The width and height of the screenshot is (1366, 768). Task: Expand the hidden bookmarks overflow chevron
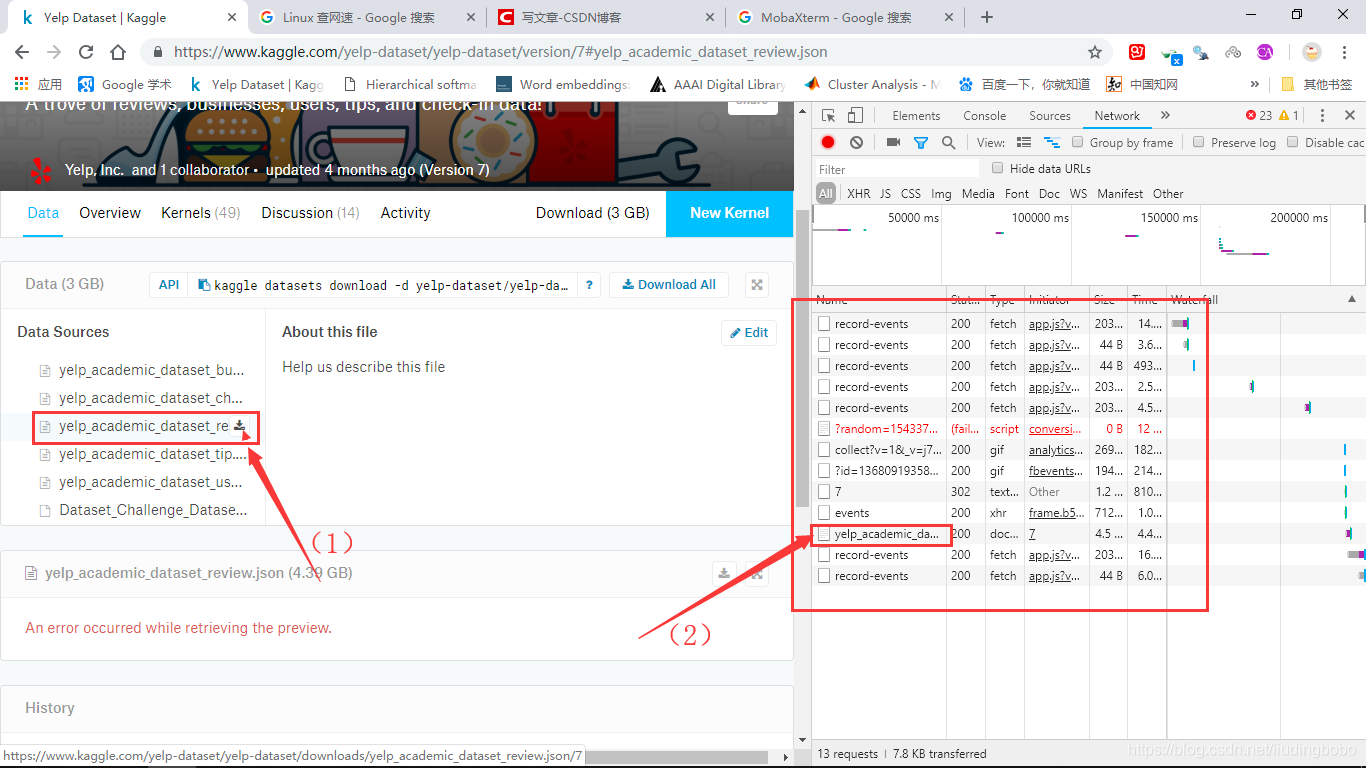click(x=1255, y=84)
